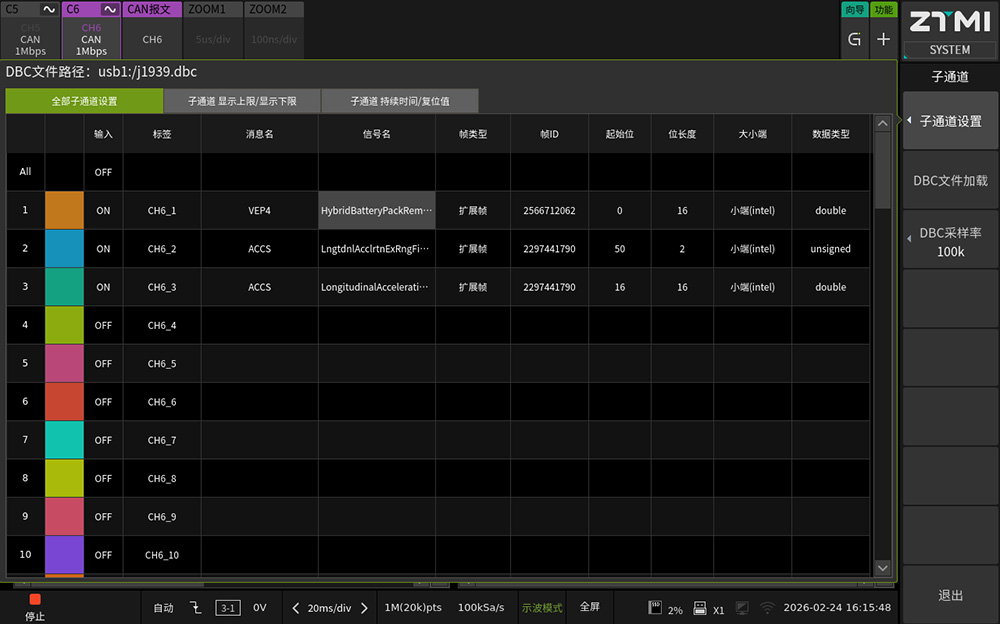This screenshot has width=1000, height=624.
Task: Switch to 子通道 持续时间/复位值 tab
Action: [x=399, y=101]
